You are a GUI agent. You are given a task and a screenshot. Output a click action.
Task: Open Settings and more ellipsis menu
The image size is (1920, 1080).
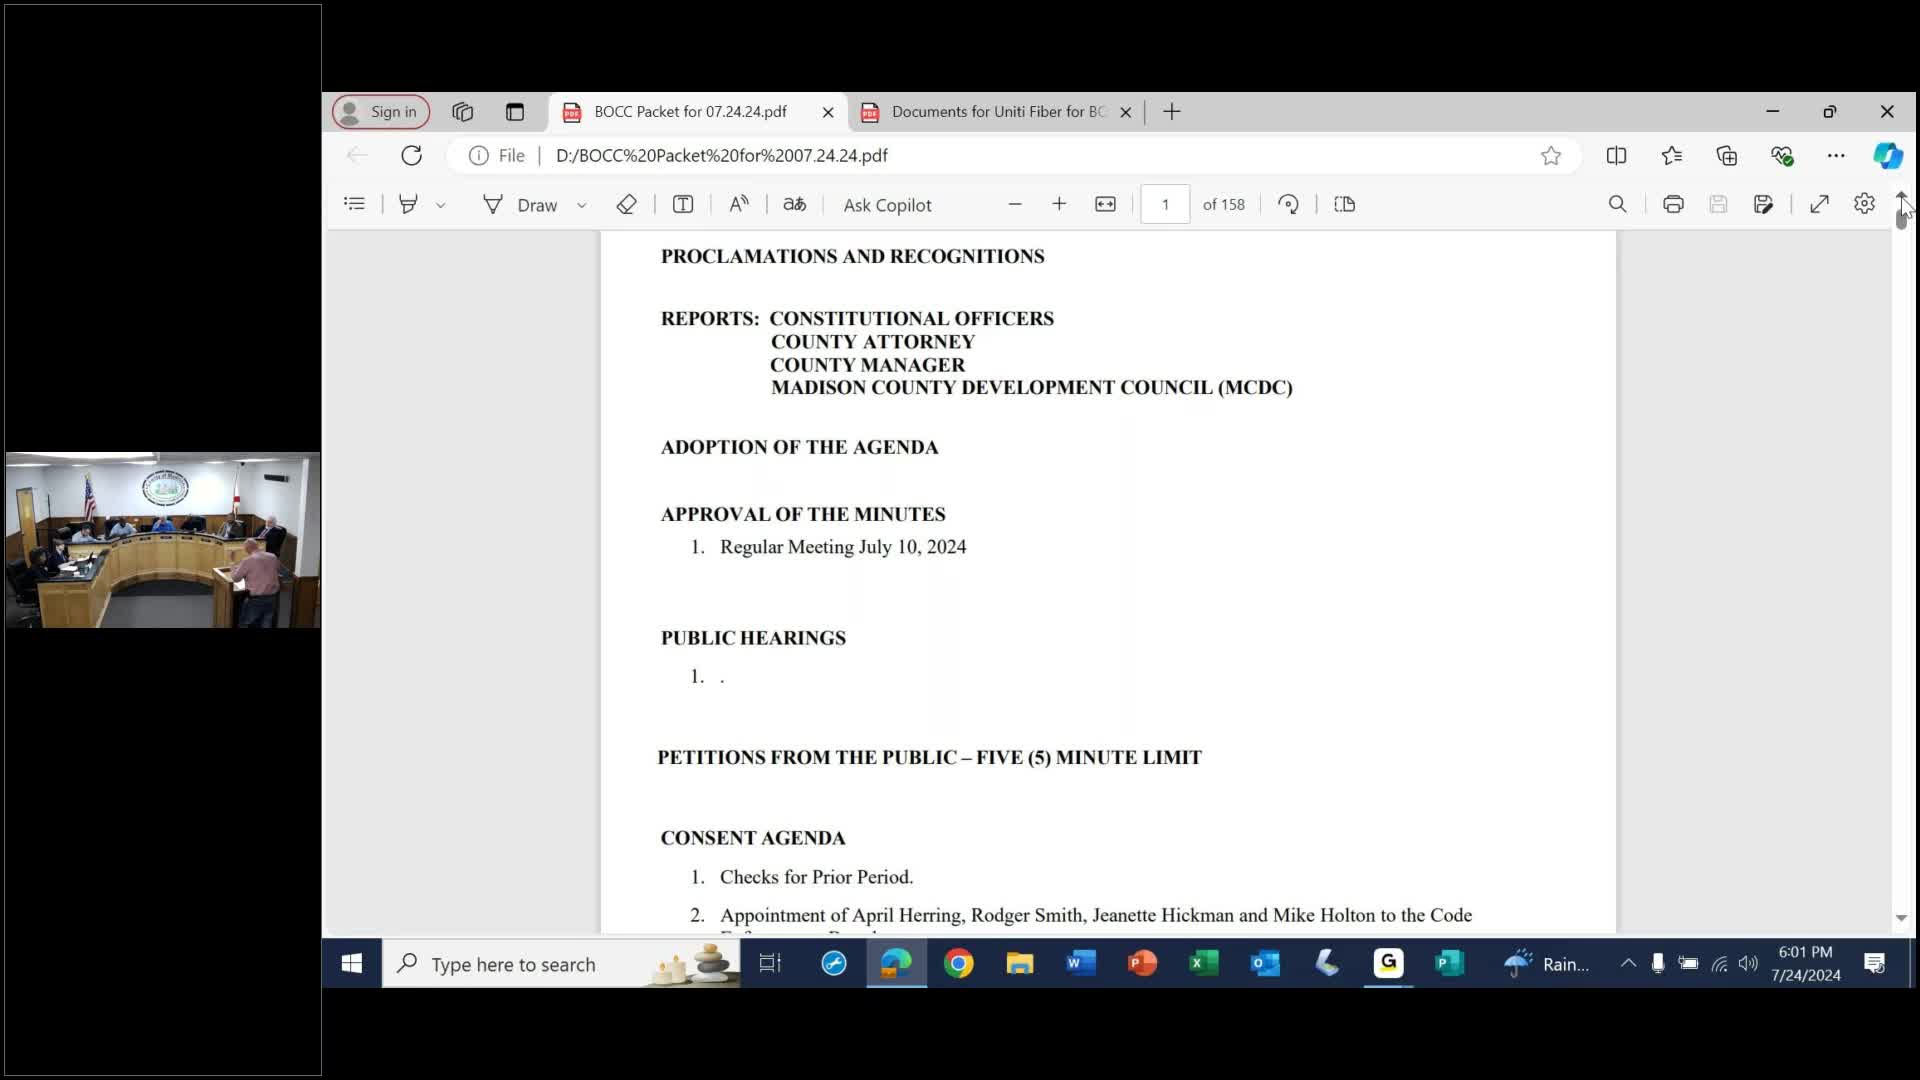tap(1836, 155)
